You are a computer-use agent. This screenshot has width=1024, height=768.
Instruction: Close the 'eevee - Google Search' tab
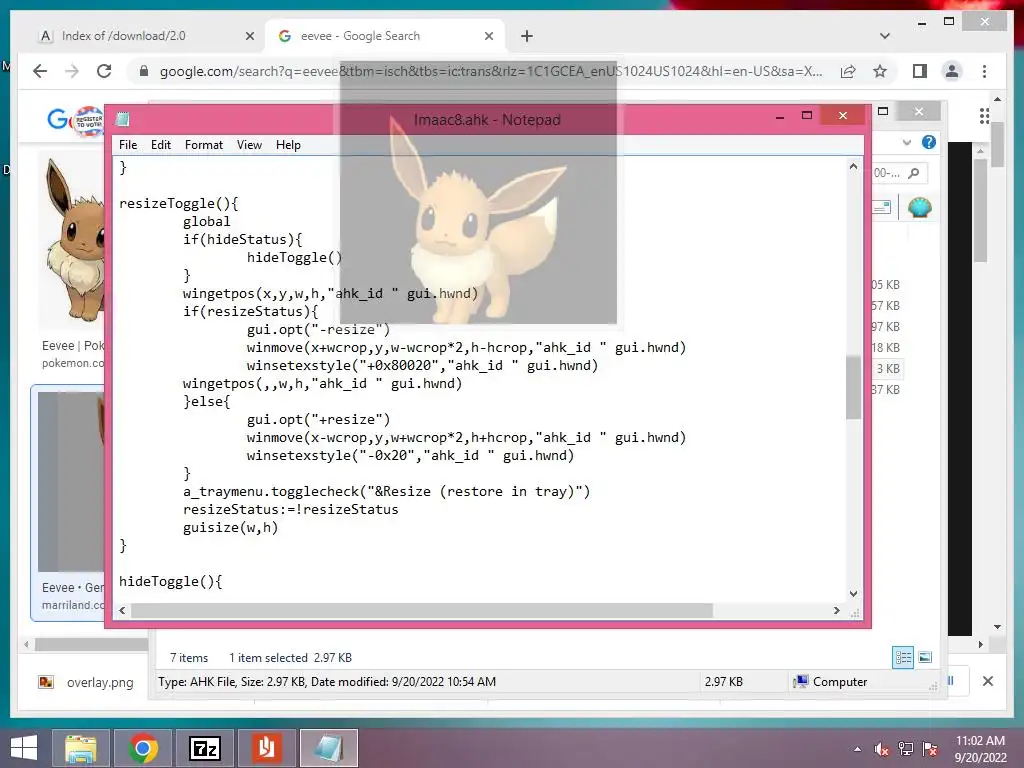click(488, 37)
